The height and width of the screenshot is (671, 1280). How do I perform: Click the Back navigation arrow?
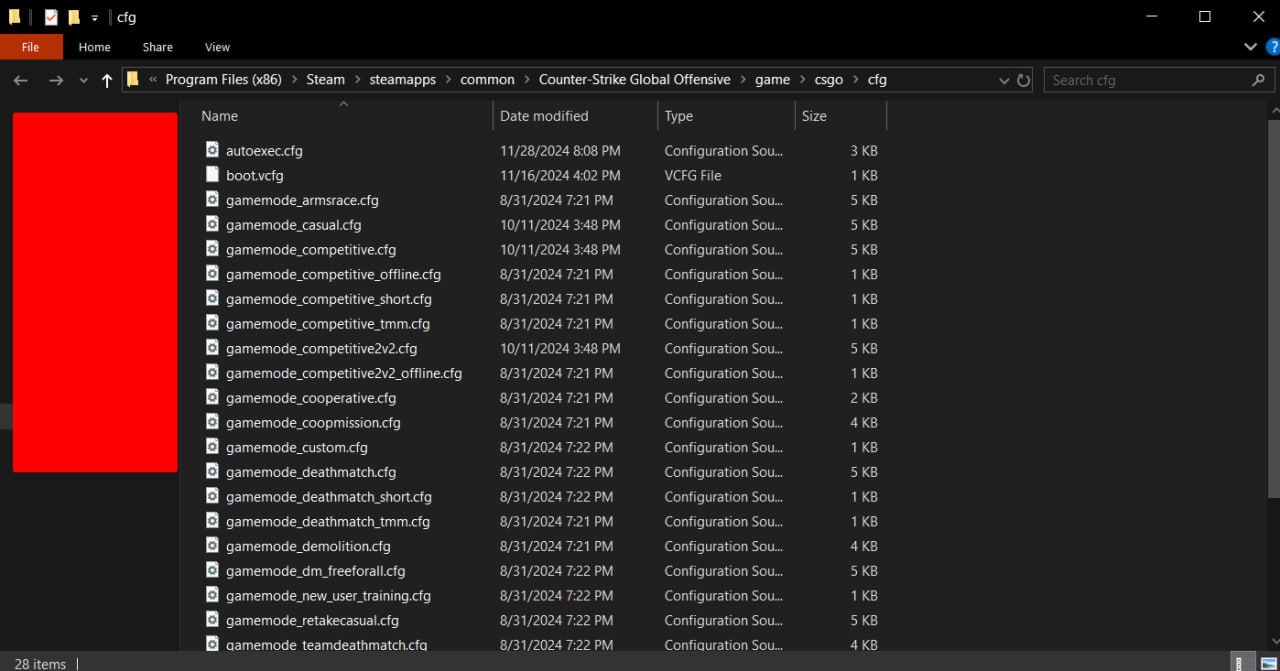[21, 80]
